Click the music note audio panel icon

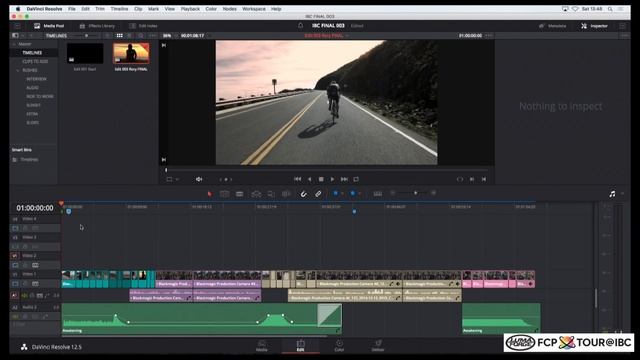tap(612, 194)
